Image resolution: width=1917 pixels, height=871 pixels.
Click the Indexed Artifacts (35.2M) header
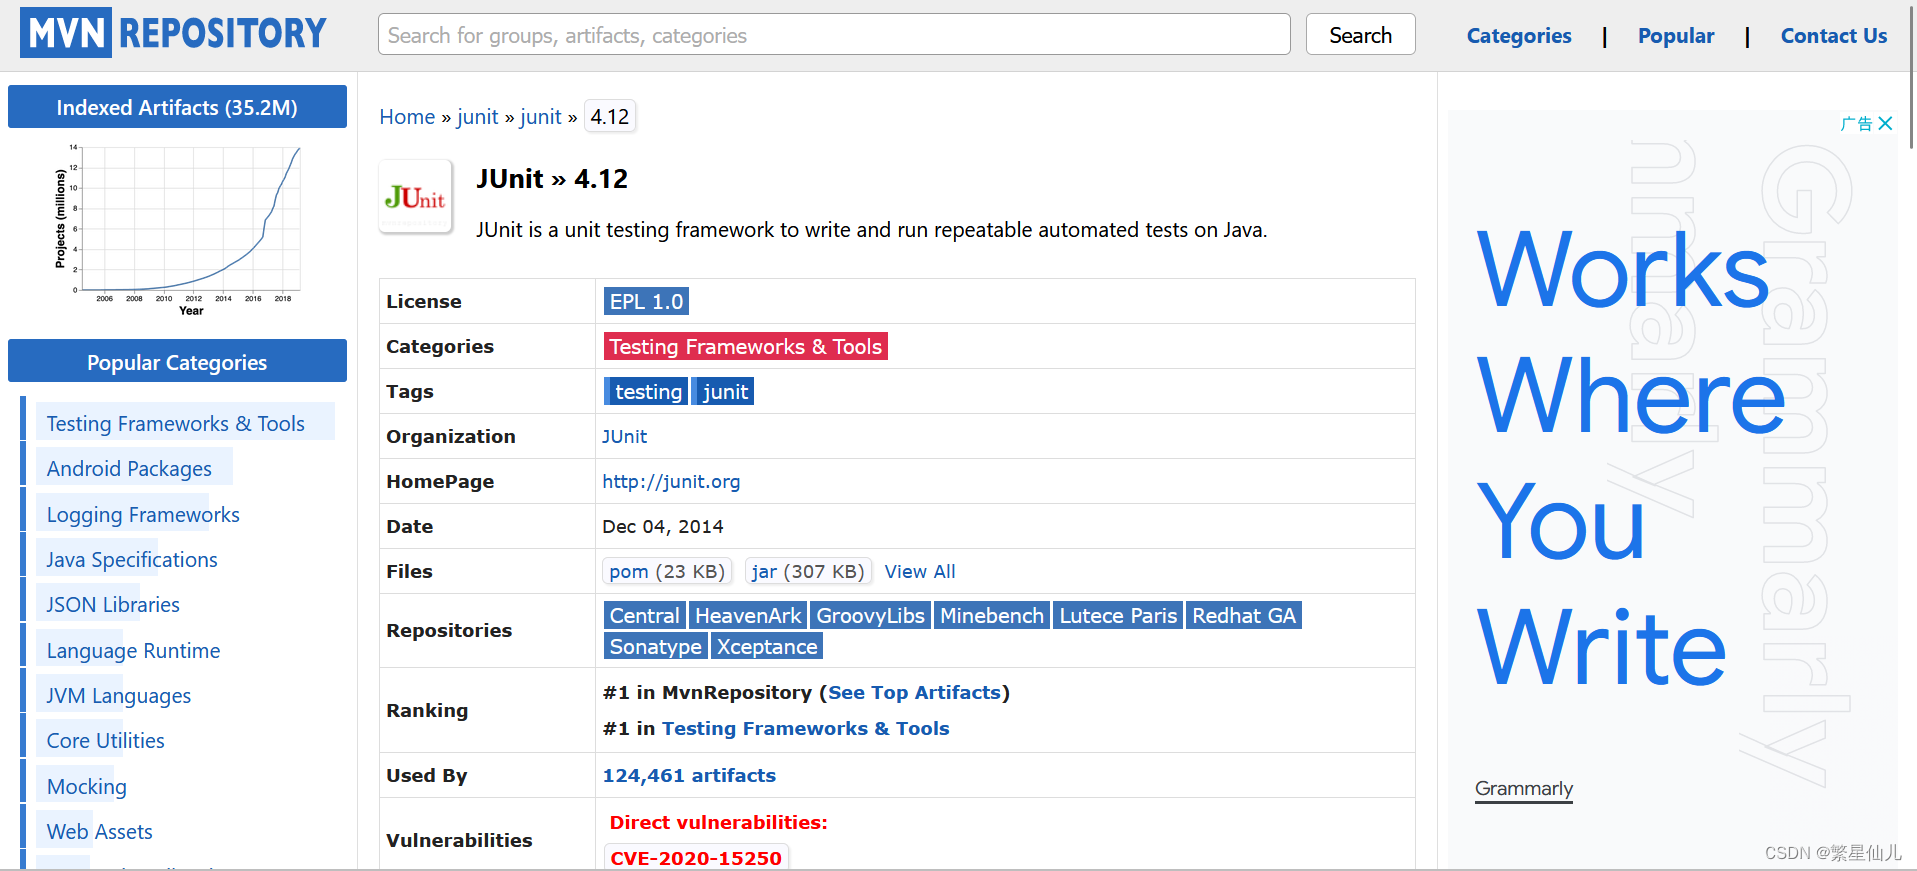pos(177,107)
